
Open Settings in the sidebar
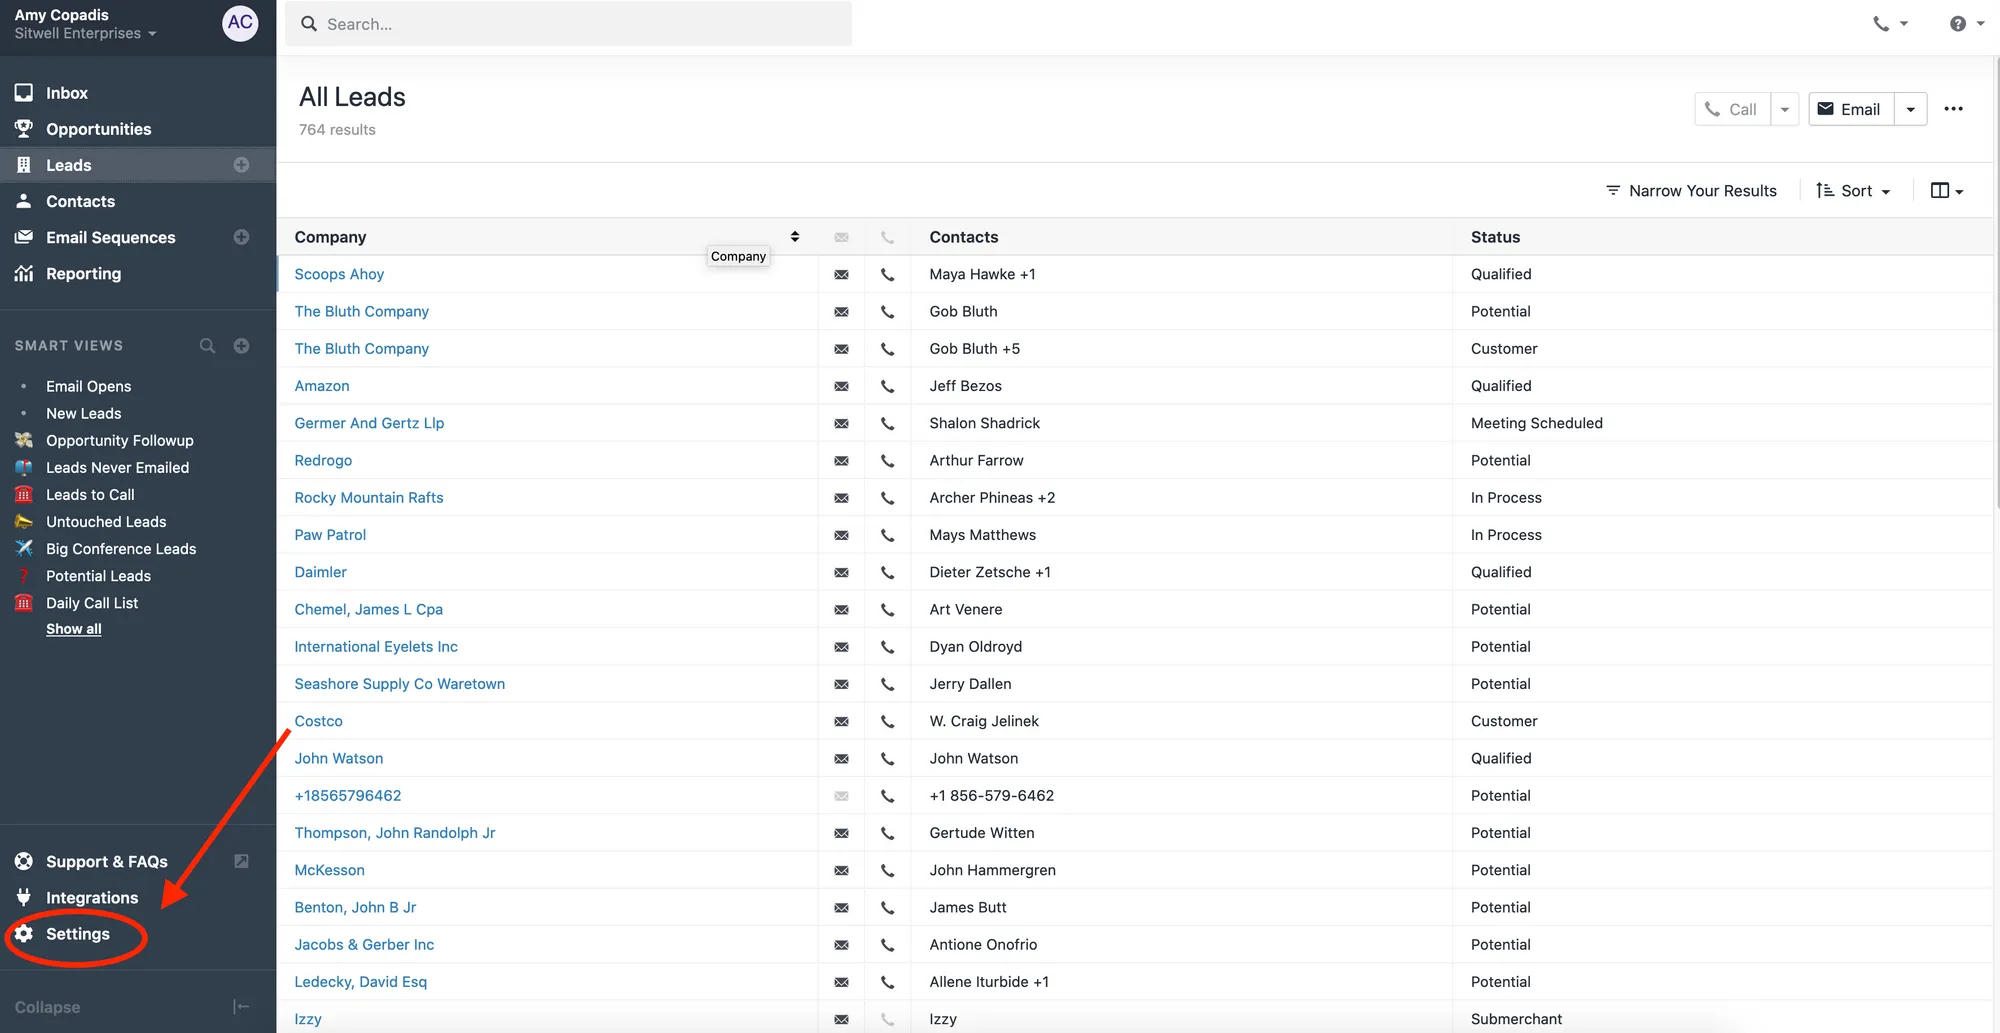coord(77,934)
